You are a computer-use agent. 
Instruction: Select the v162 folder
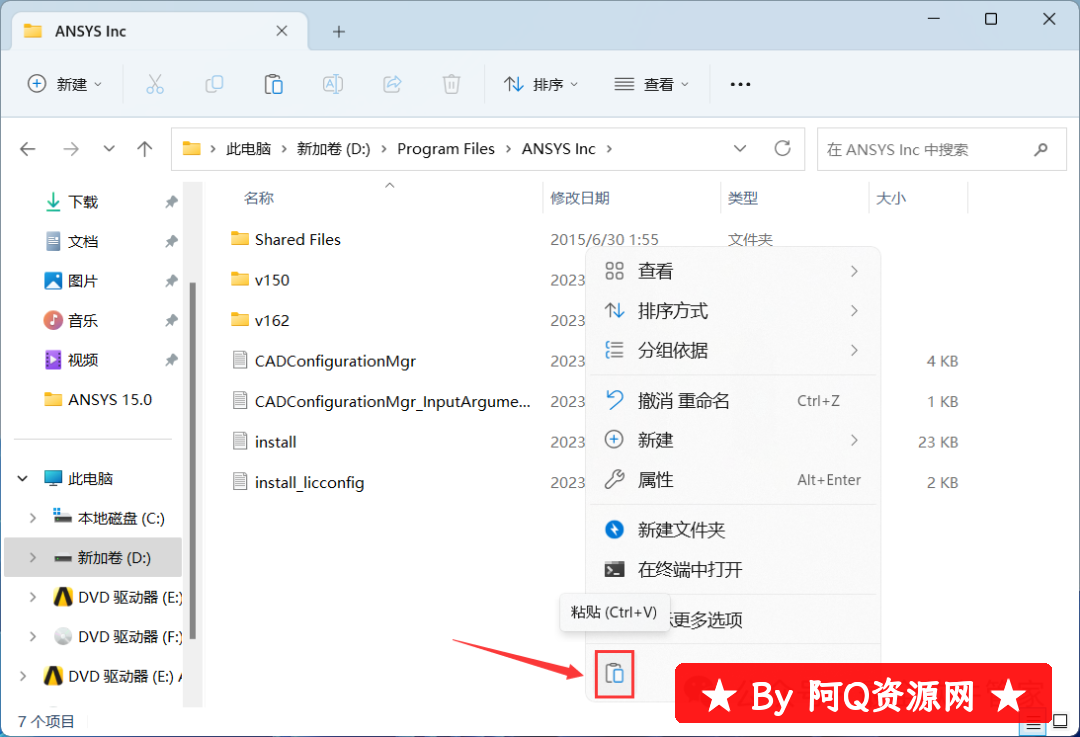271,320
